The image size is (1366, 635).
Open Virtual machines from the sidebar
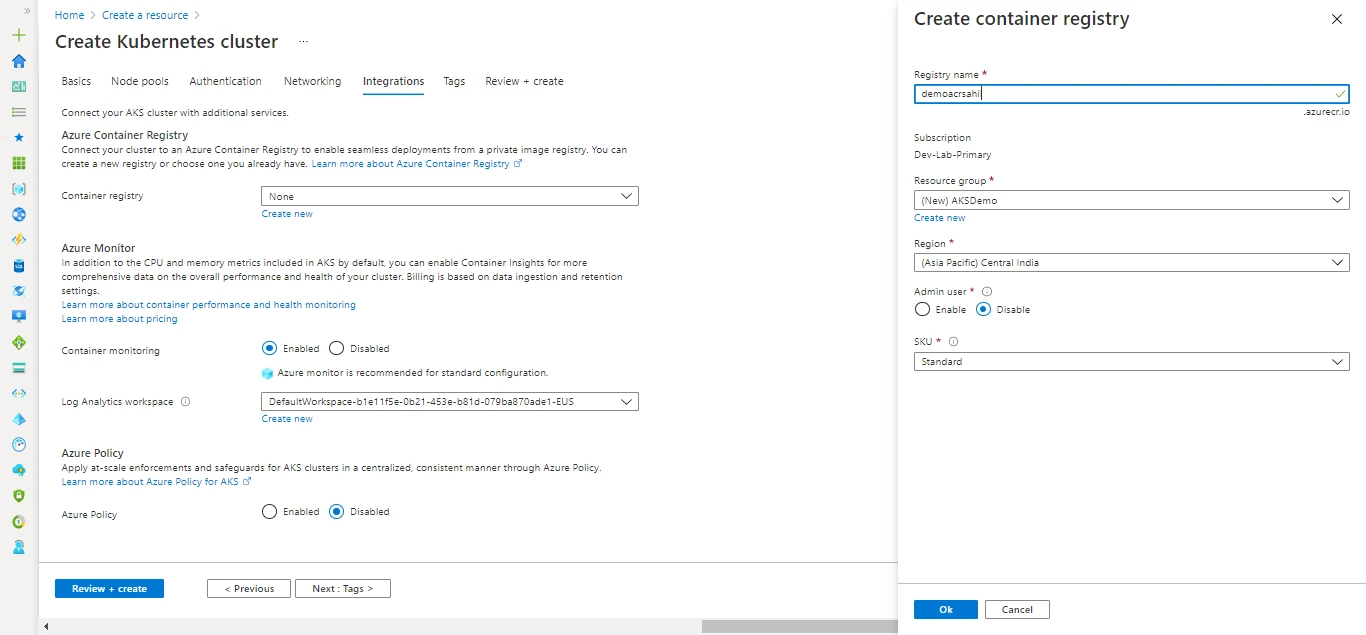tap(19, 316)
